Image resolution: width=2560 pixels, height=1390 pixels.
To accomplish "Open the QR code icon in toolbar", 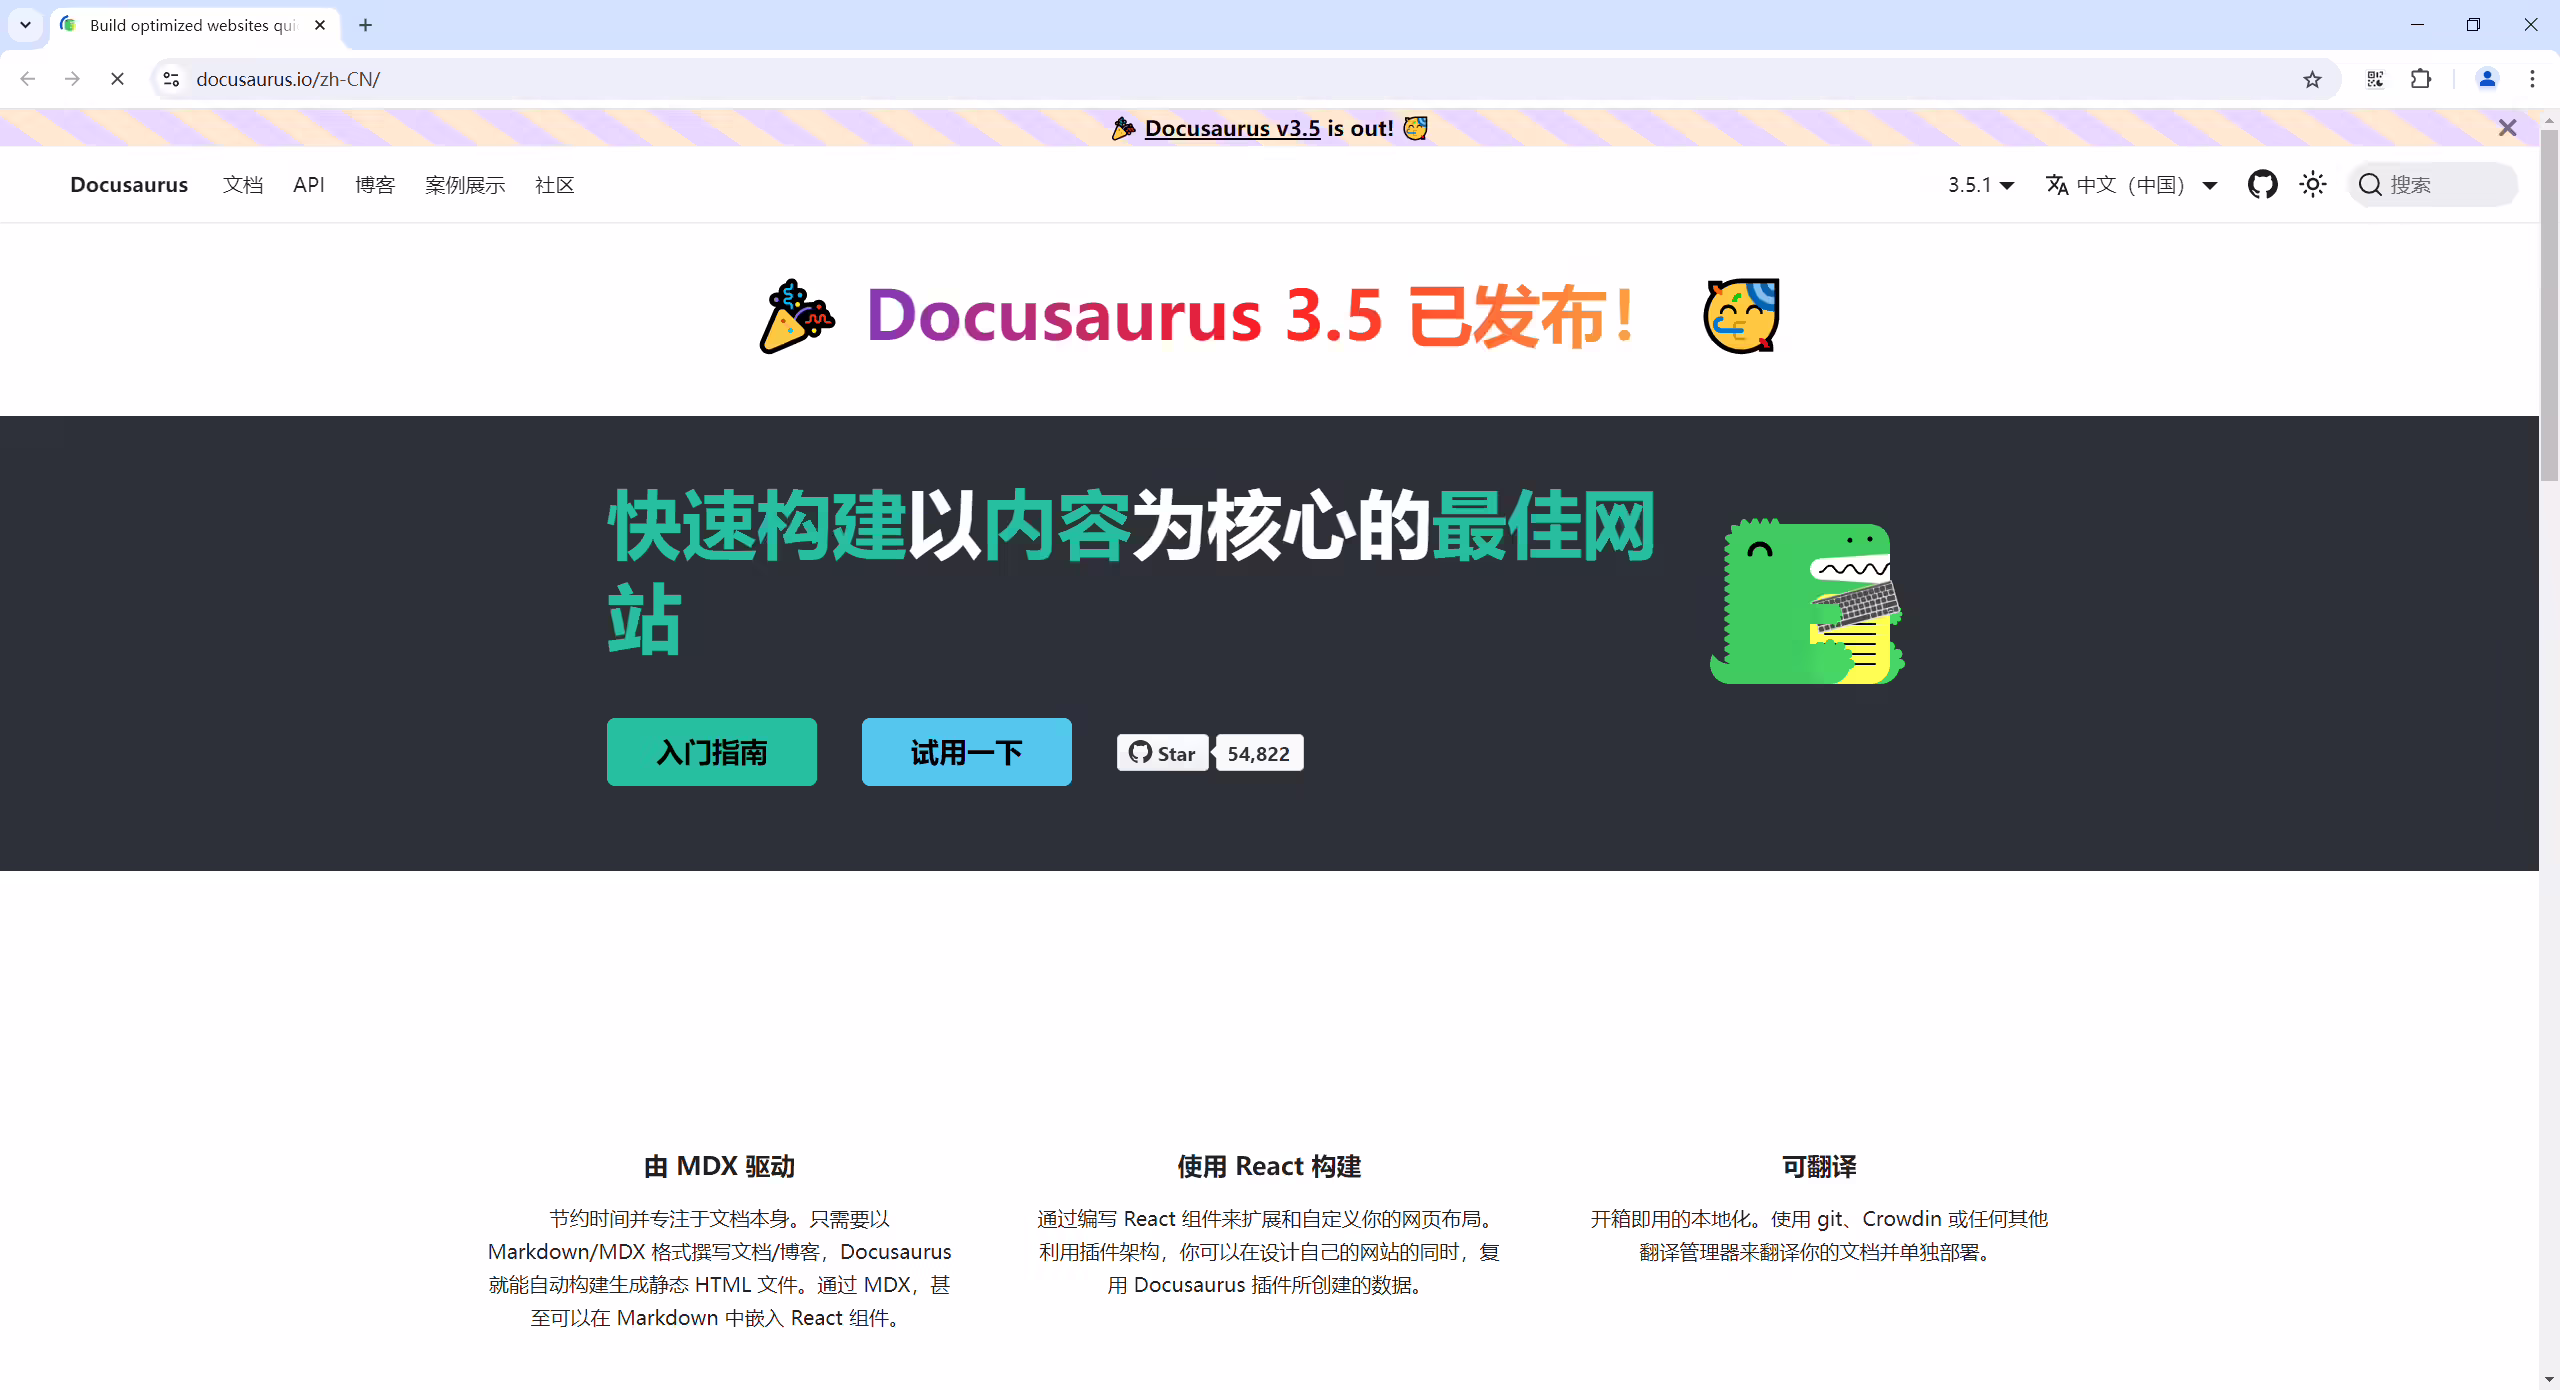I will 2376,79.
